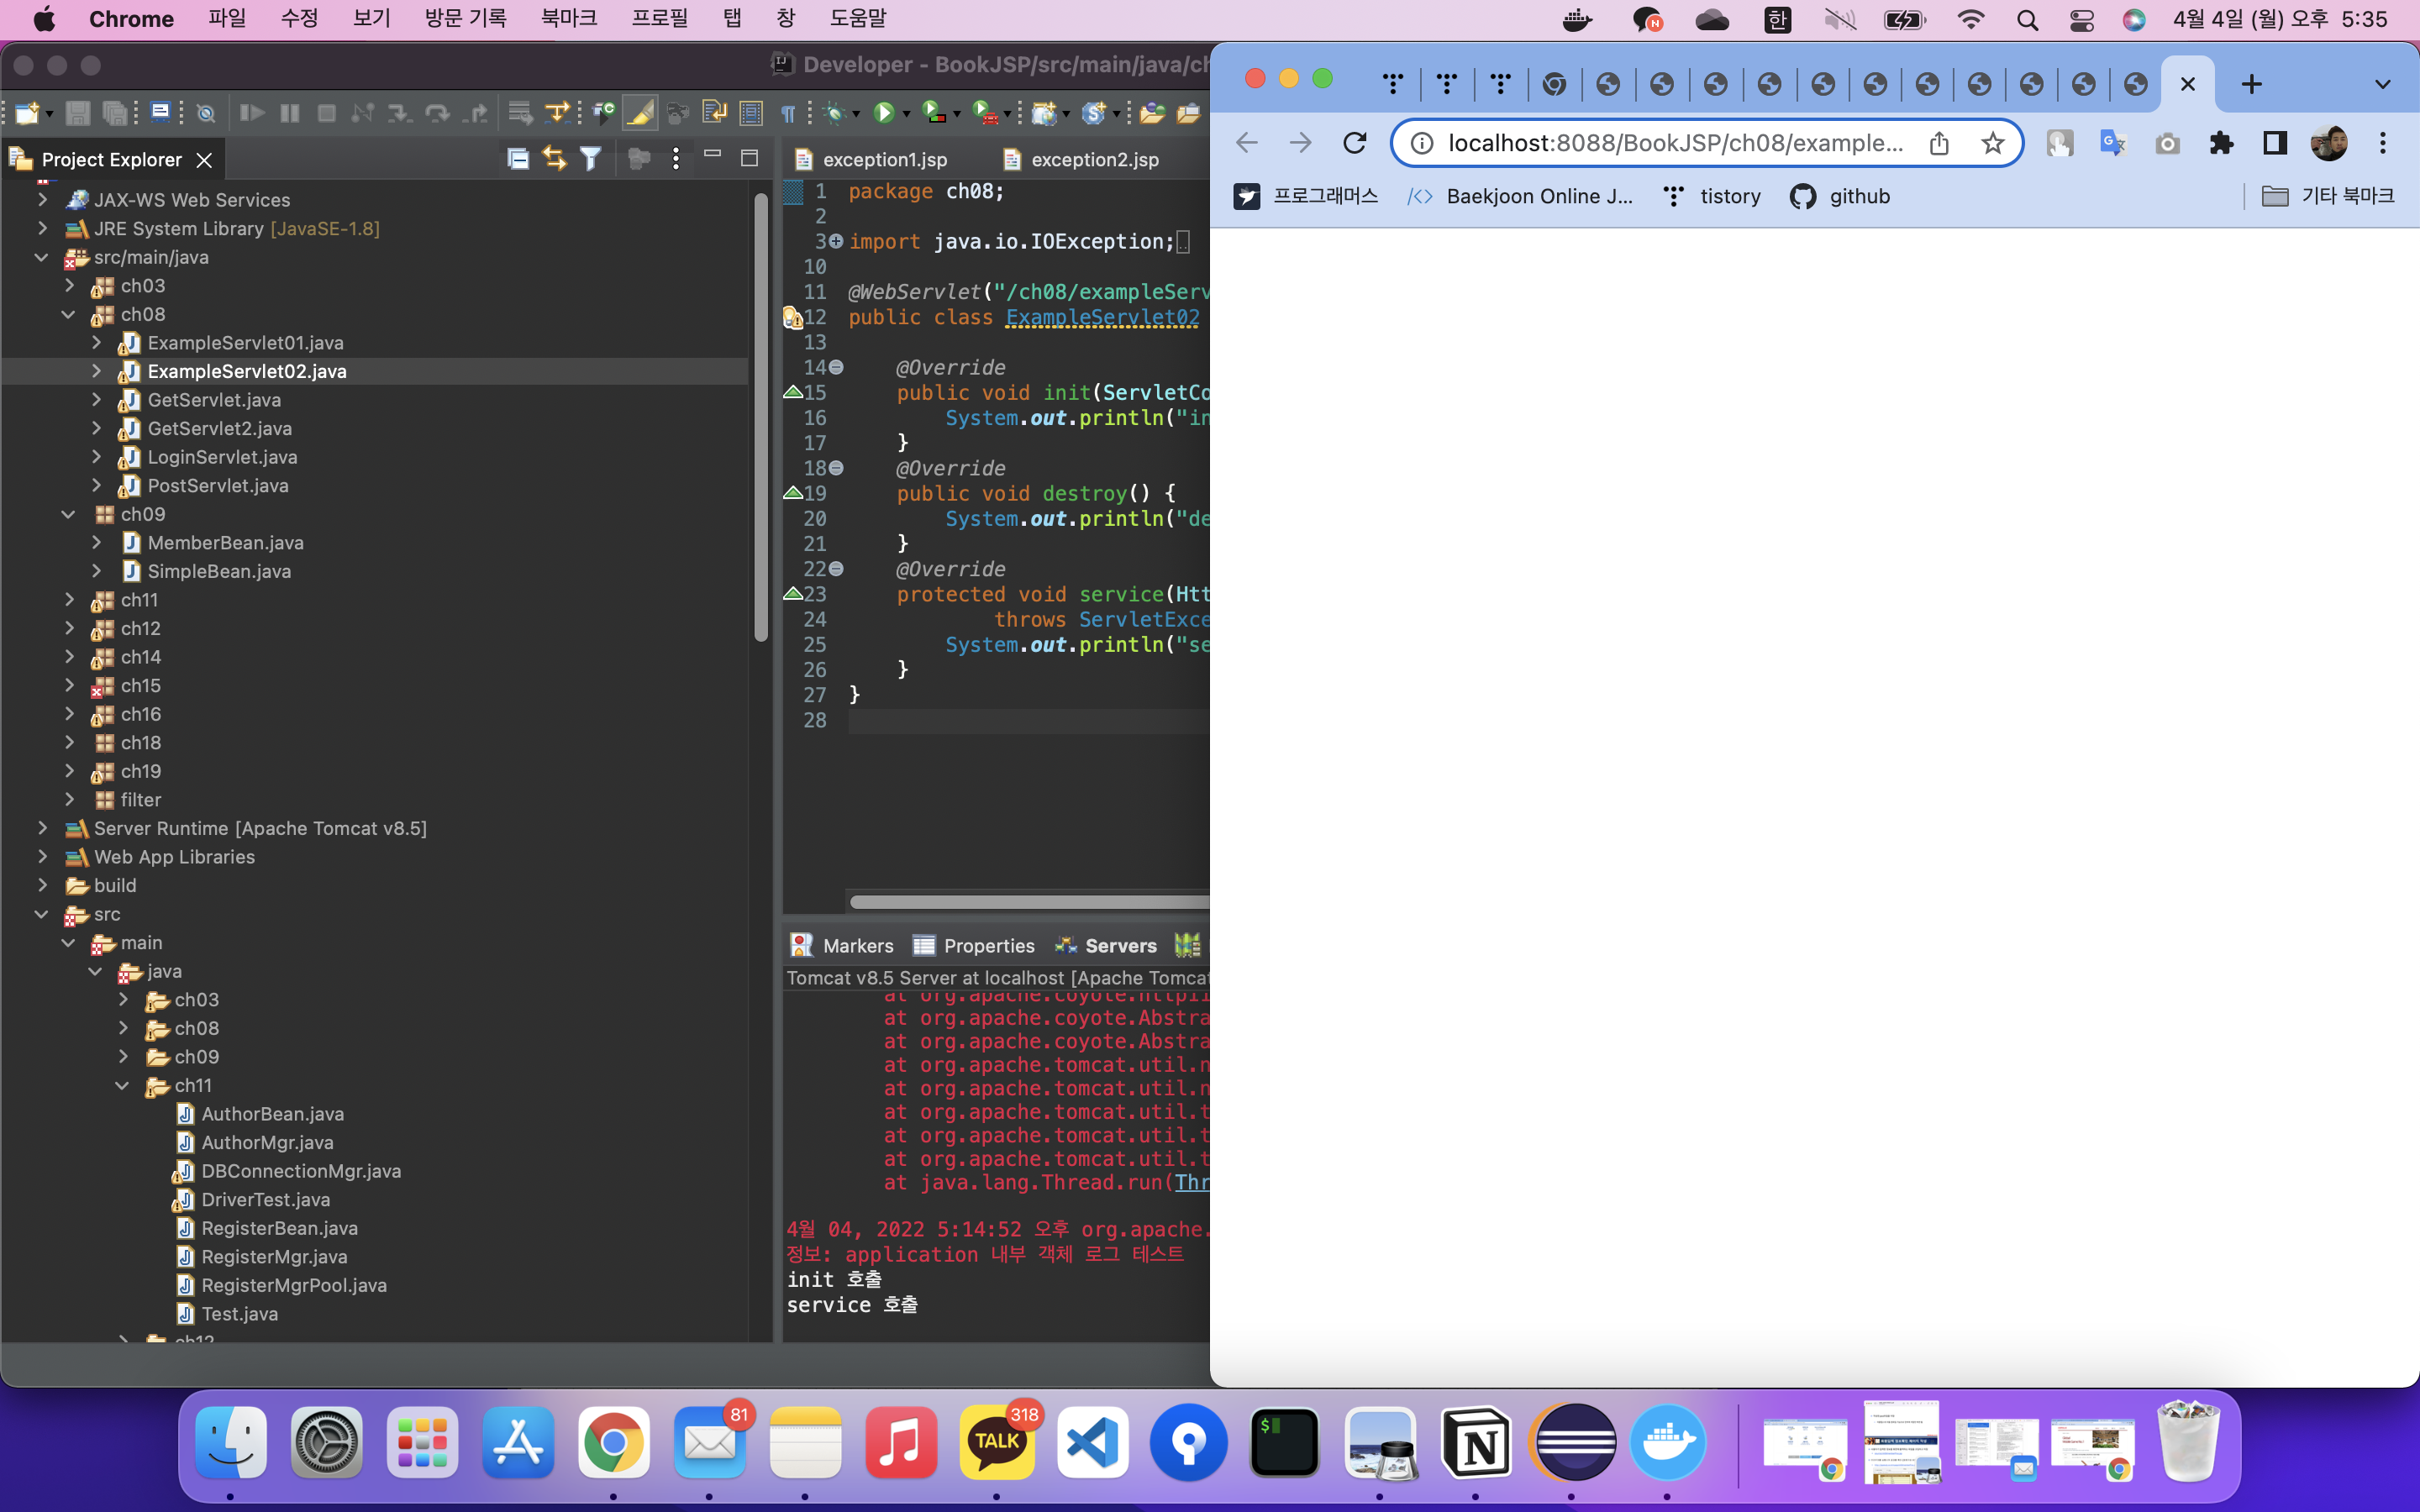Open the Run button dropdown arrow
Viewport: 2420px width, 1512px height.
pos(907,114)
